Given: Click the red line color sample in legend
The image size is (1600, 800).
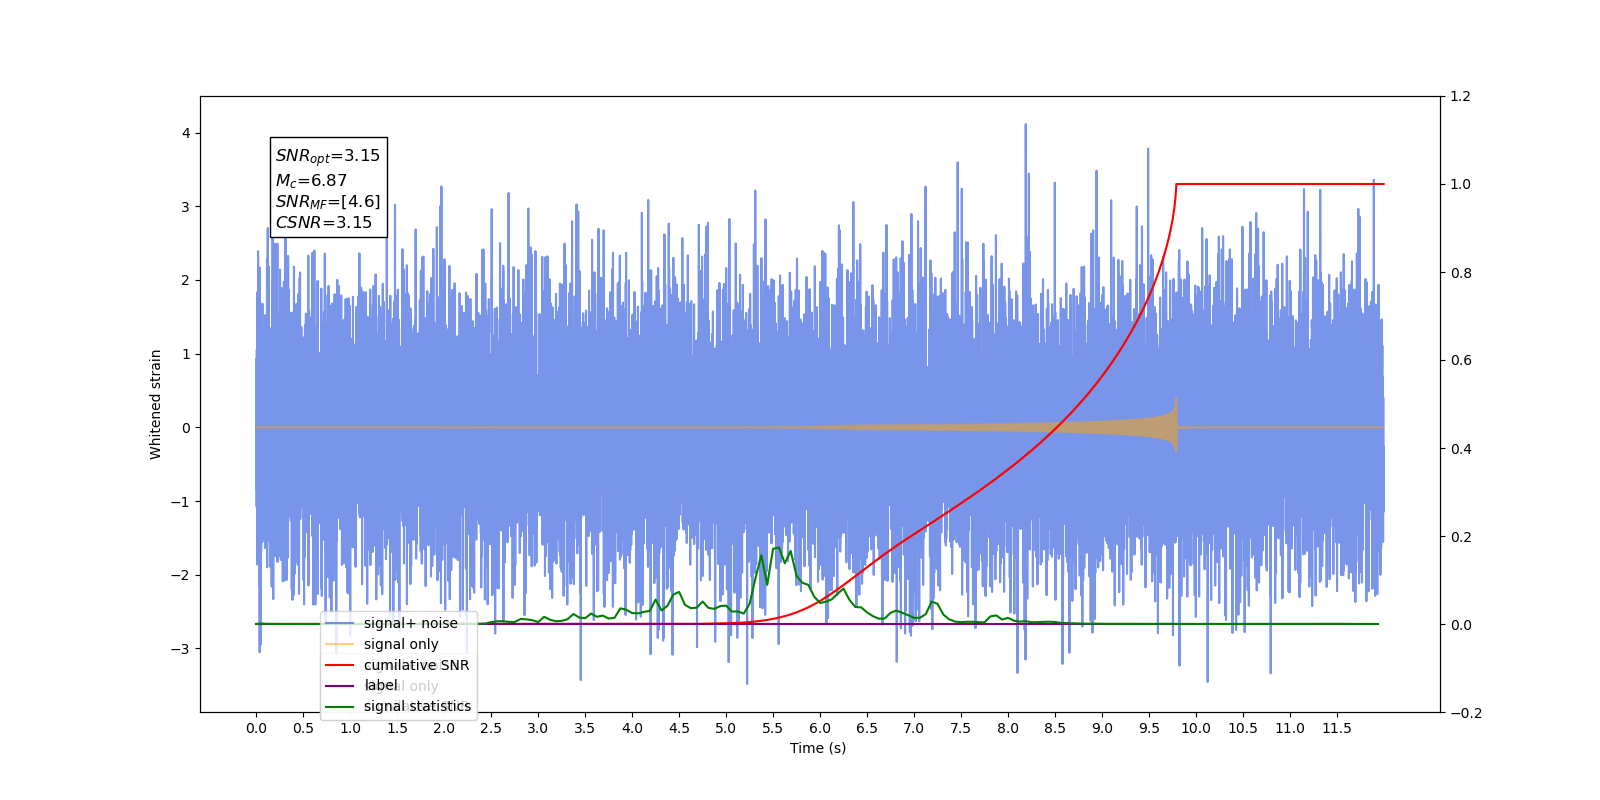Looking at the screenshot, I should (340, 665).
